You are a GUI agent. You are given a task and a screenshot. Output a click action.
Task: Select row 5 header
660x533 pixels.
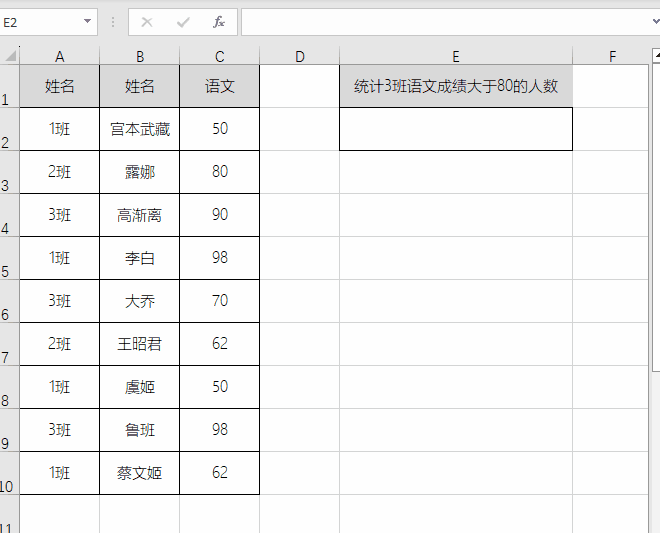pyautogui.click(x=9, y=258)
